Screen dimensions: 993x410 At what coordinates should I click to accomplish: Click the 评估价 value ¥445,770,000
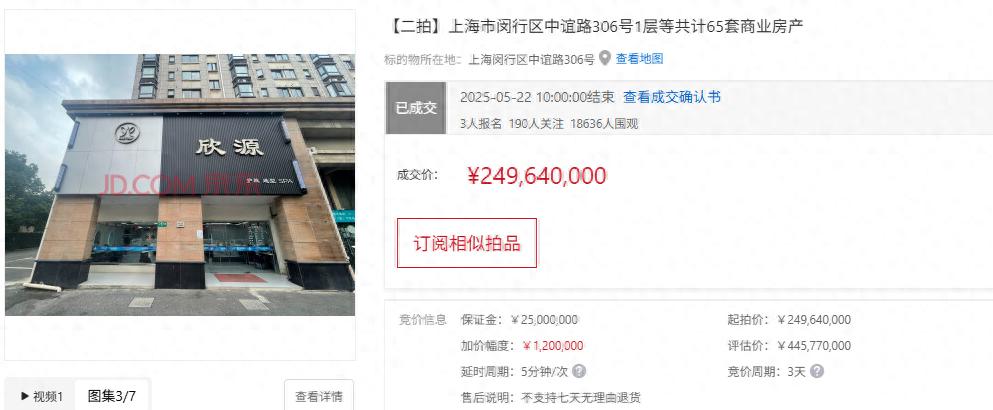tap(814, 346)
